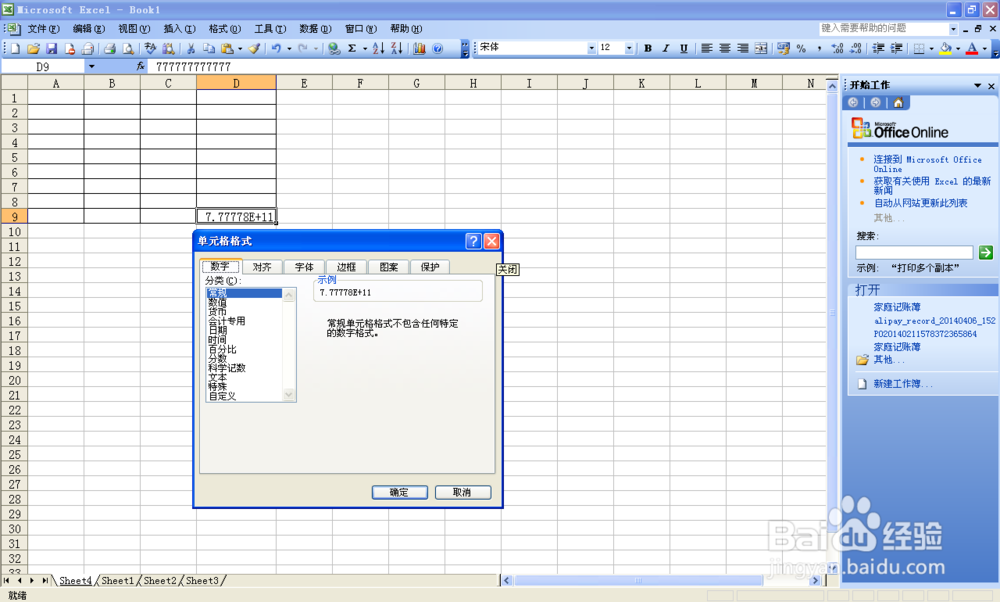Copy selection with the copy icon
The width and height of the screenshot is (1000, 602).
(209, 48)
